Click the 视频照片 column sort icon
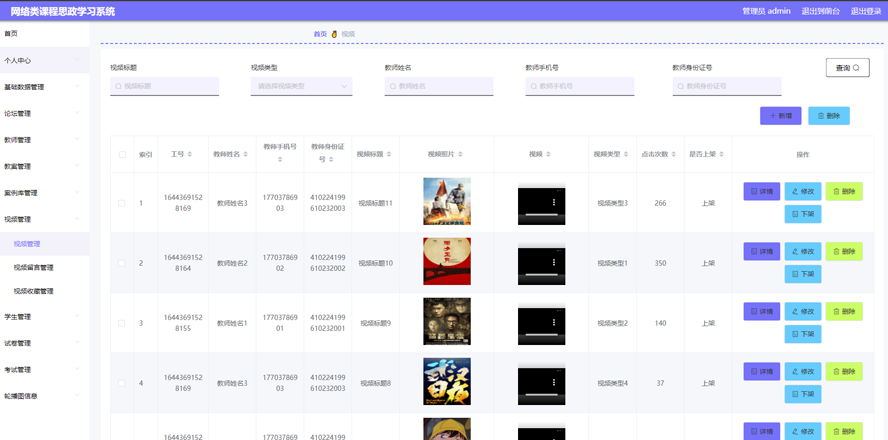Screen dimensions: 888x440 (x=460, y=155)
